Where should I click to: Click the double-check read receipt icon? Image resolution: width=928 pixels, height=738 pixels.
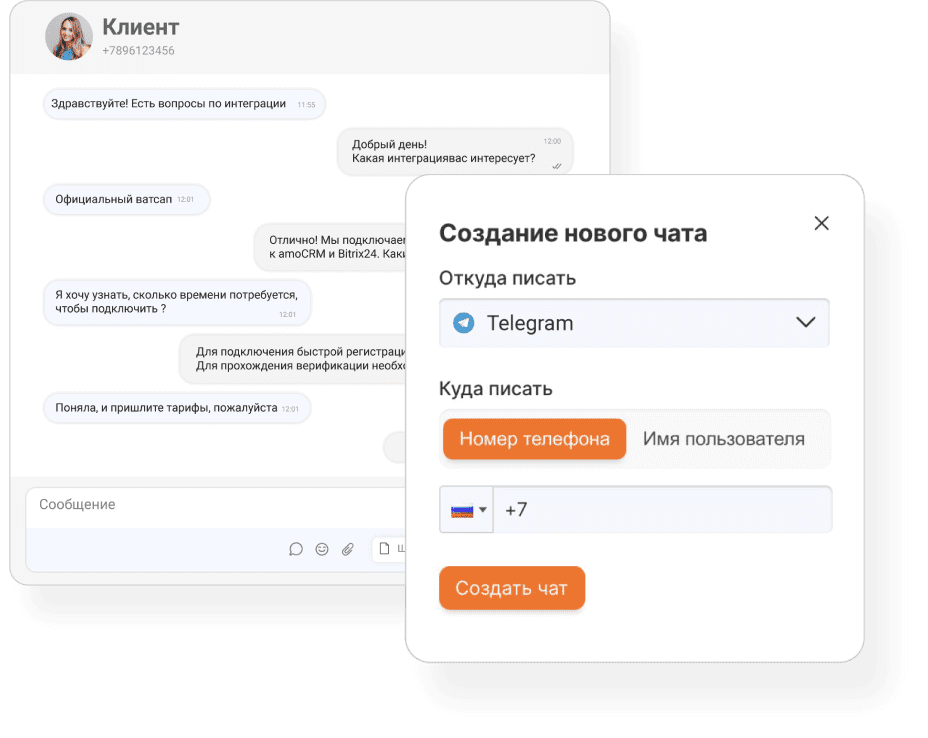556,166
